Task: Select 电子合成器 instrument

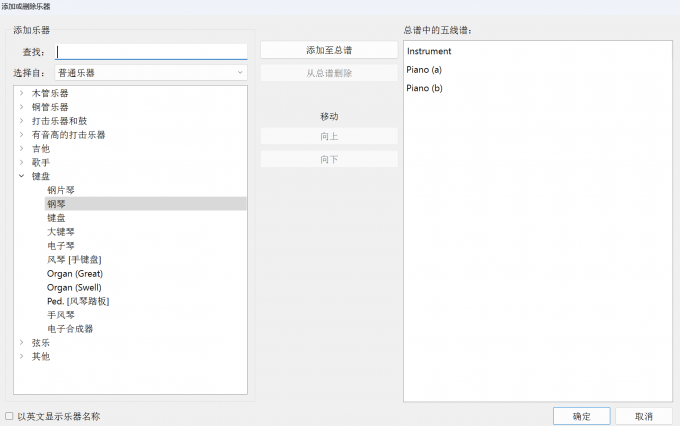Action: click(x=70, y=328)
